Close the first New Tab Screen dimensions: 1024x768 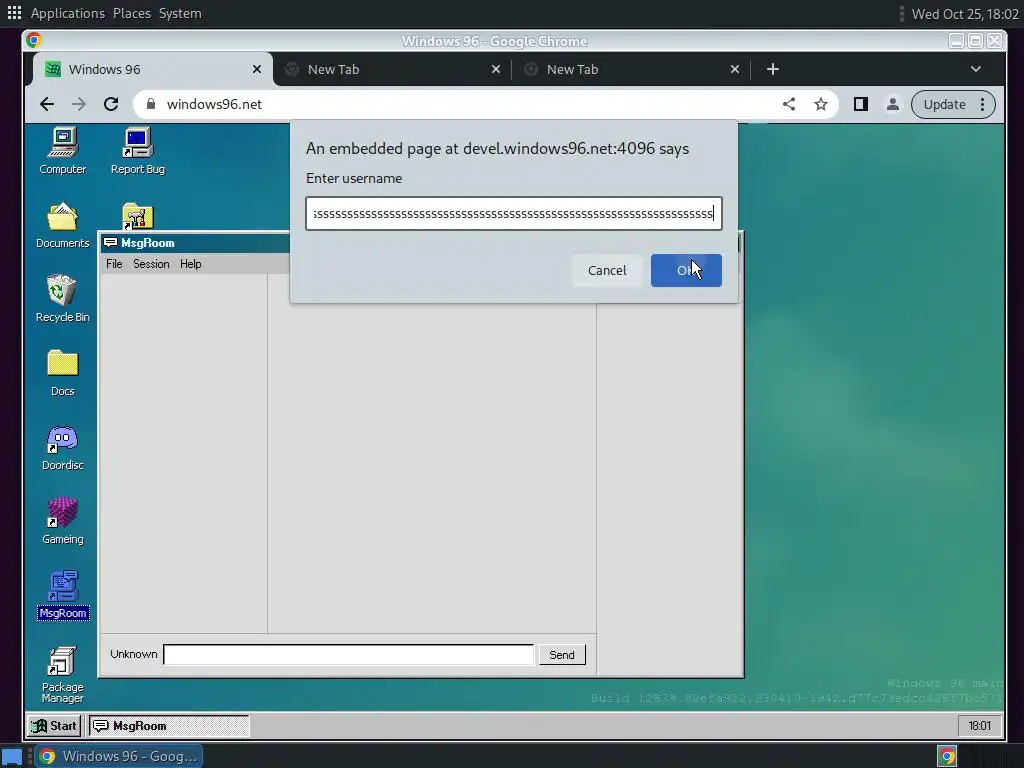pos(496,69)
